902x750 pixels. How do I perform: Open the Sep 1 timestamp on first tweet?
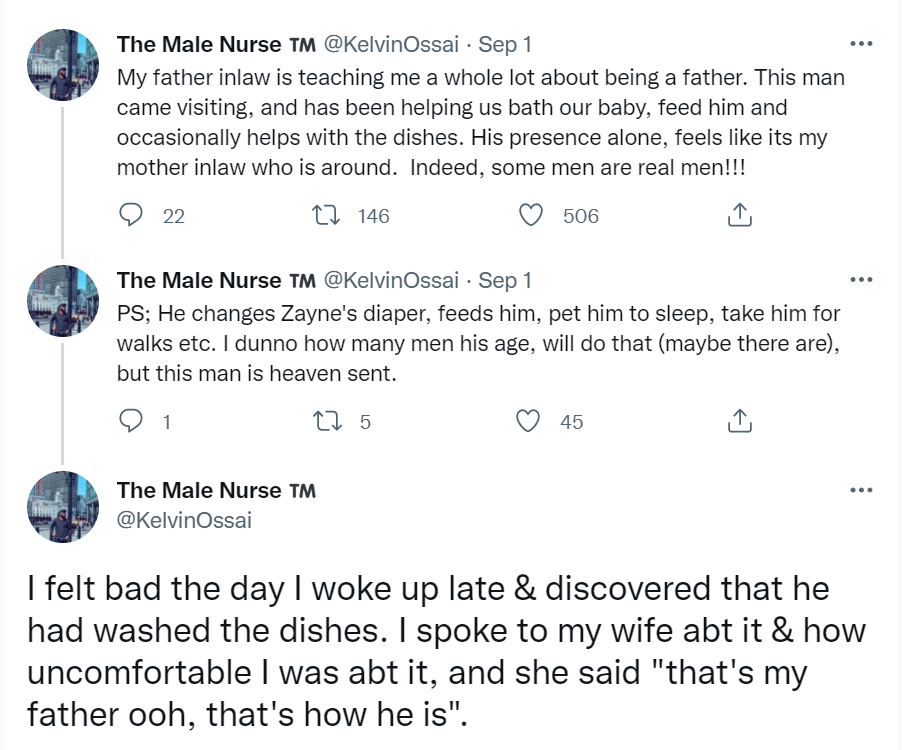click(505, 44)
